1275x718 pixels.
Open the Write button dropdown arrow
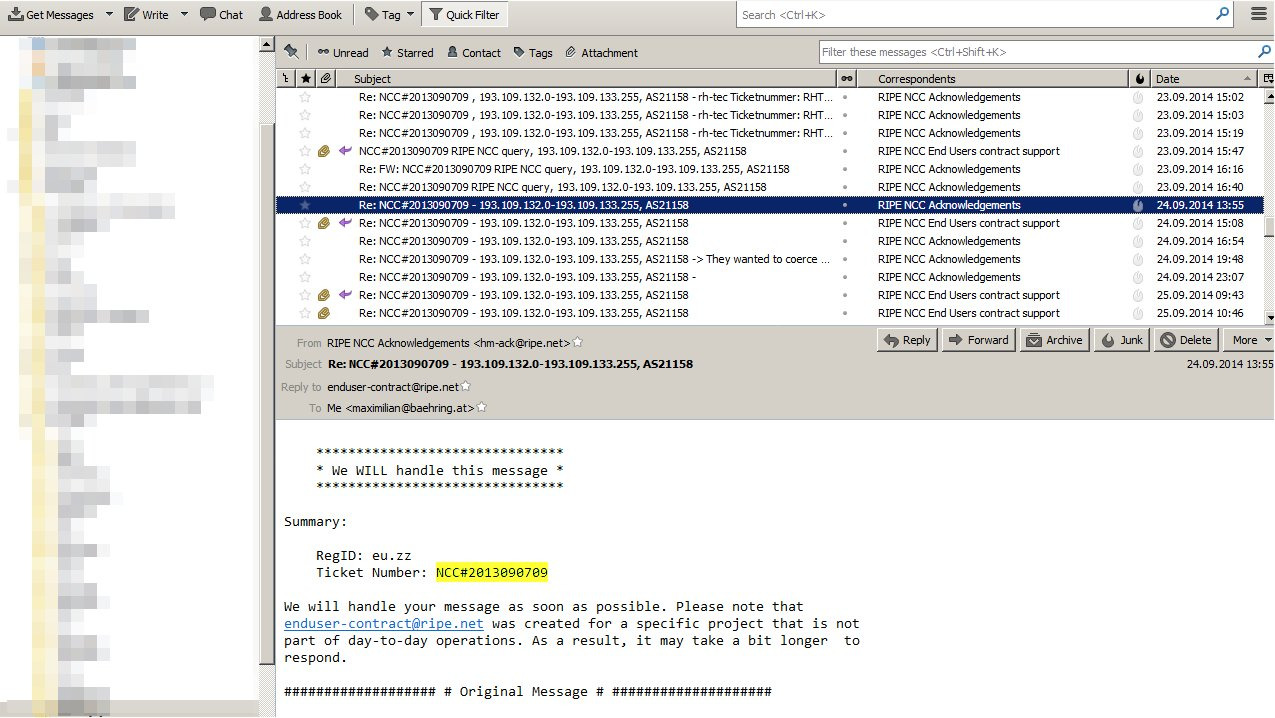tap(184, 15)
